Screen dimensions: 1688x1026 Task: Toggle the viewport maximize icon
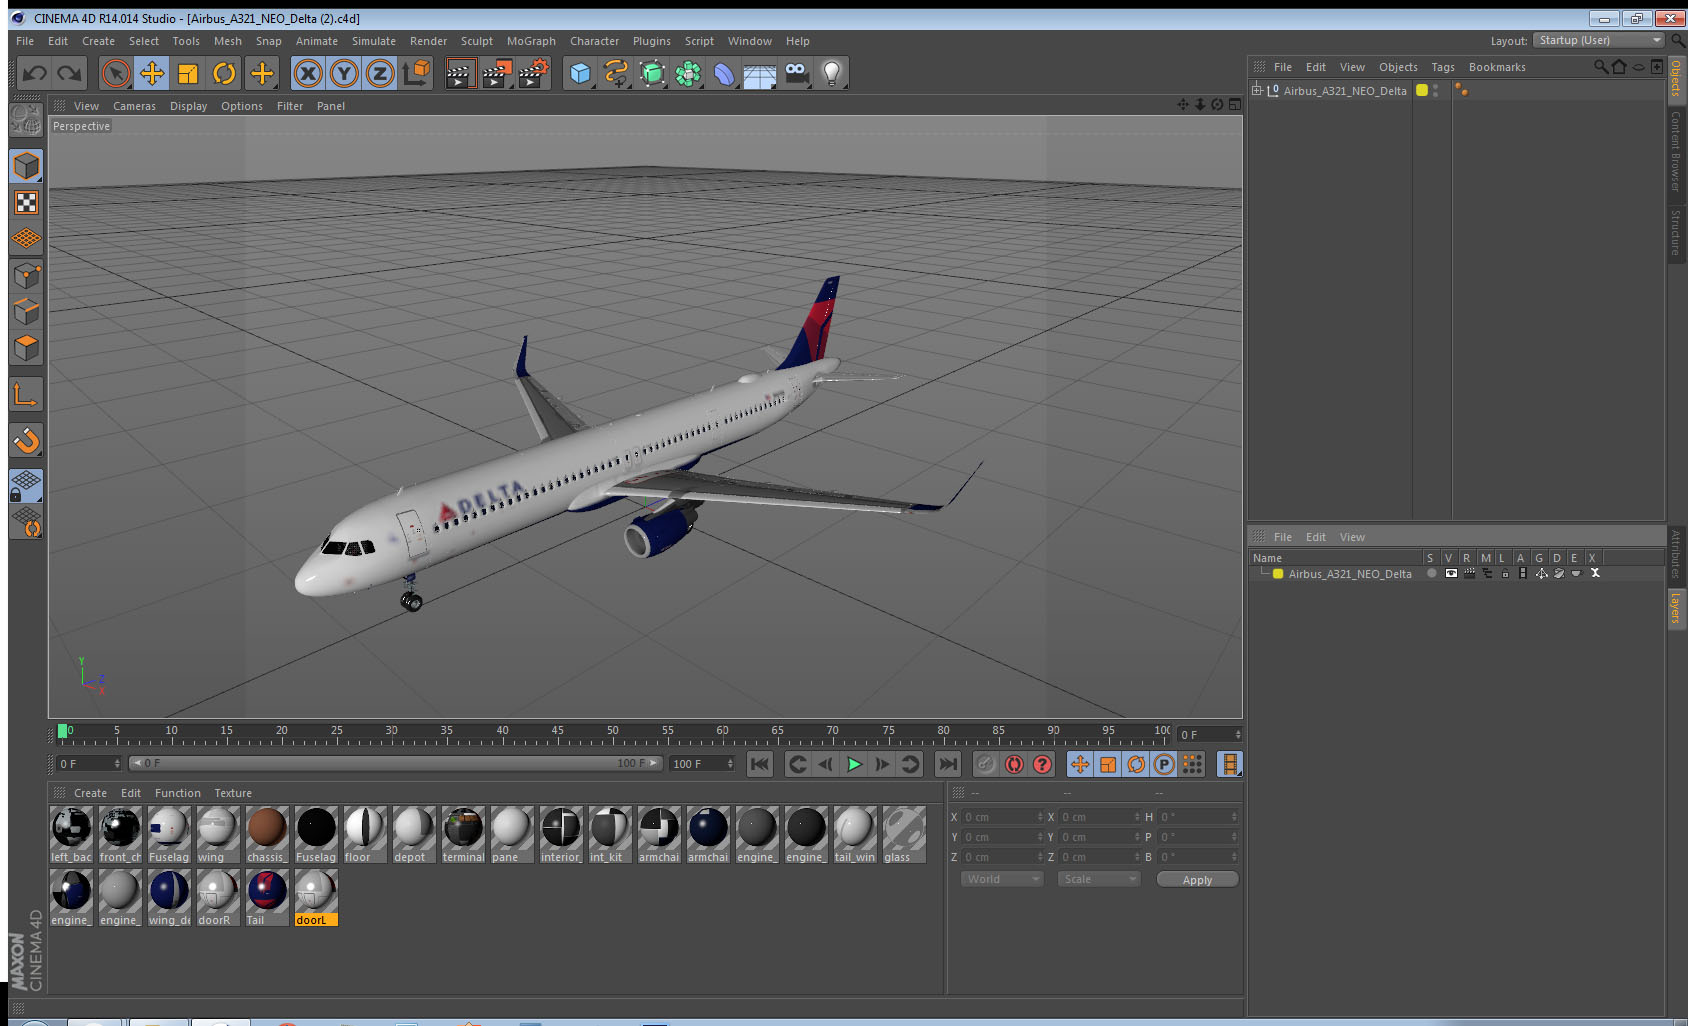click(1235, 105)
